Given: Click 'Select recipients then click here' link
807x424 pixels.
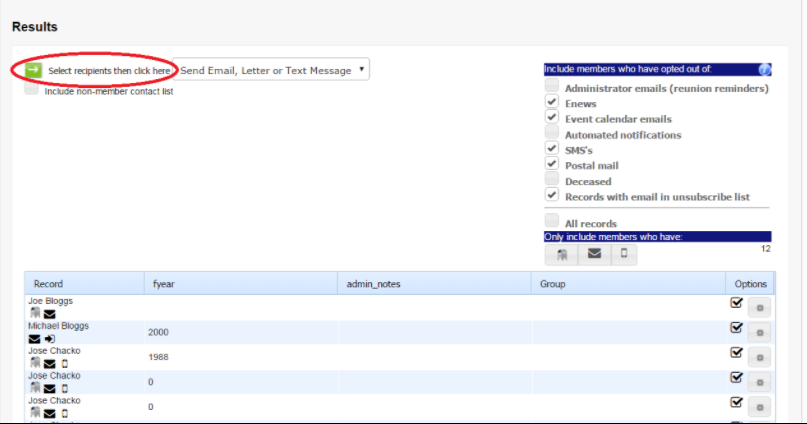Looking at the screenshot, I should 109,71.
